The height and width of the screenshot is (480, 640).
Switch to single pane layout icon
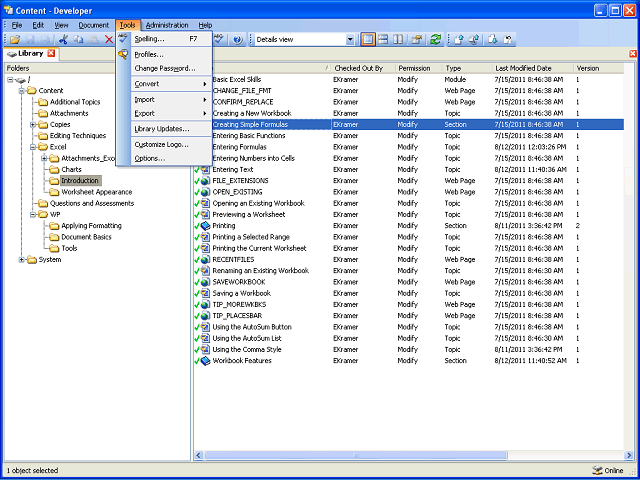tap(368, 40)
